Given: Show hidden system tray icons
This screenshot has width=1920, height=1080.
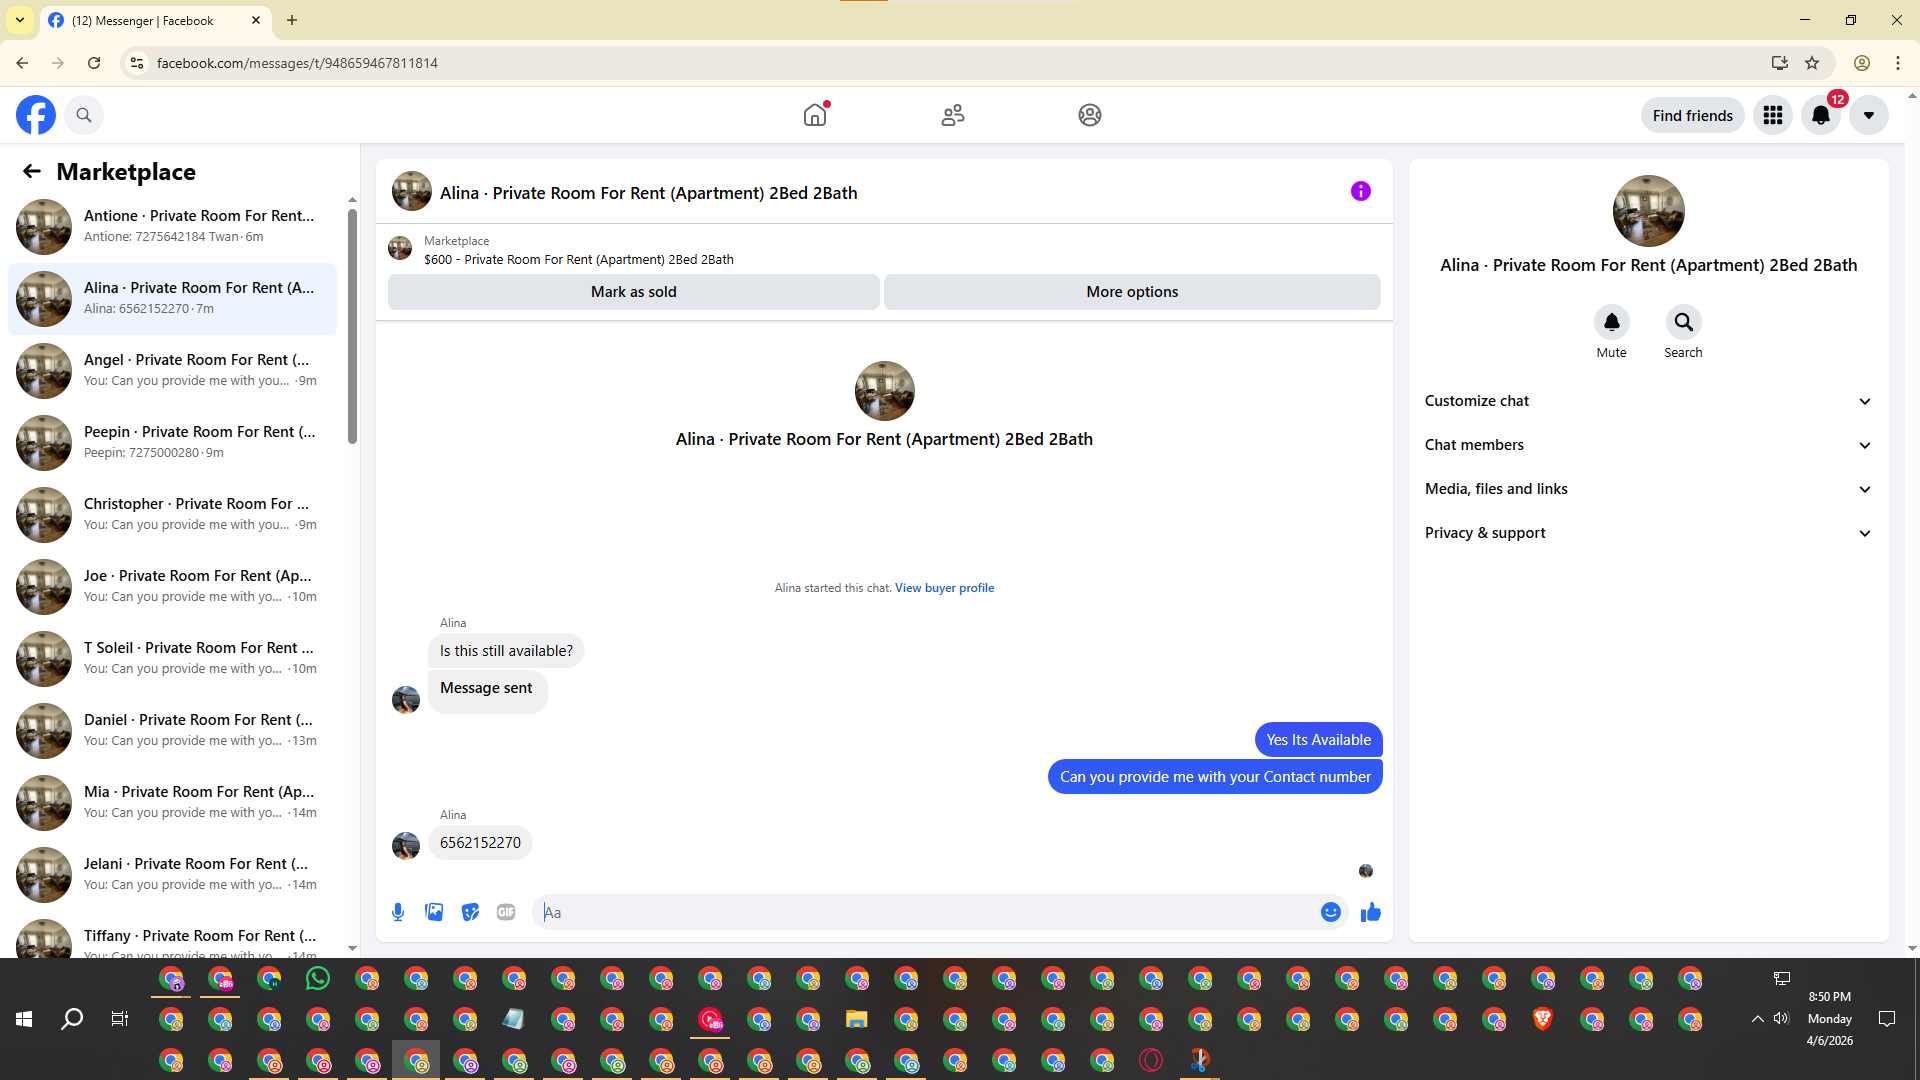Looking at the screenshot, I should 1757,1019.
